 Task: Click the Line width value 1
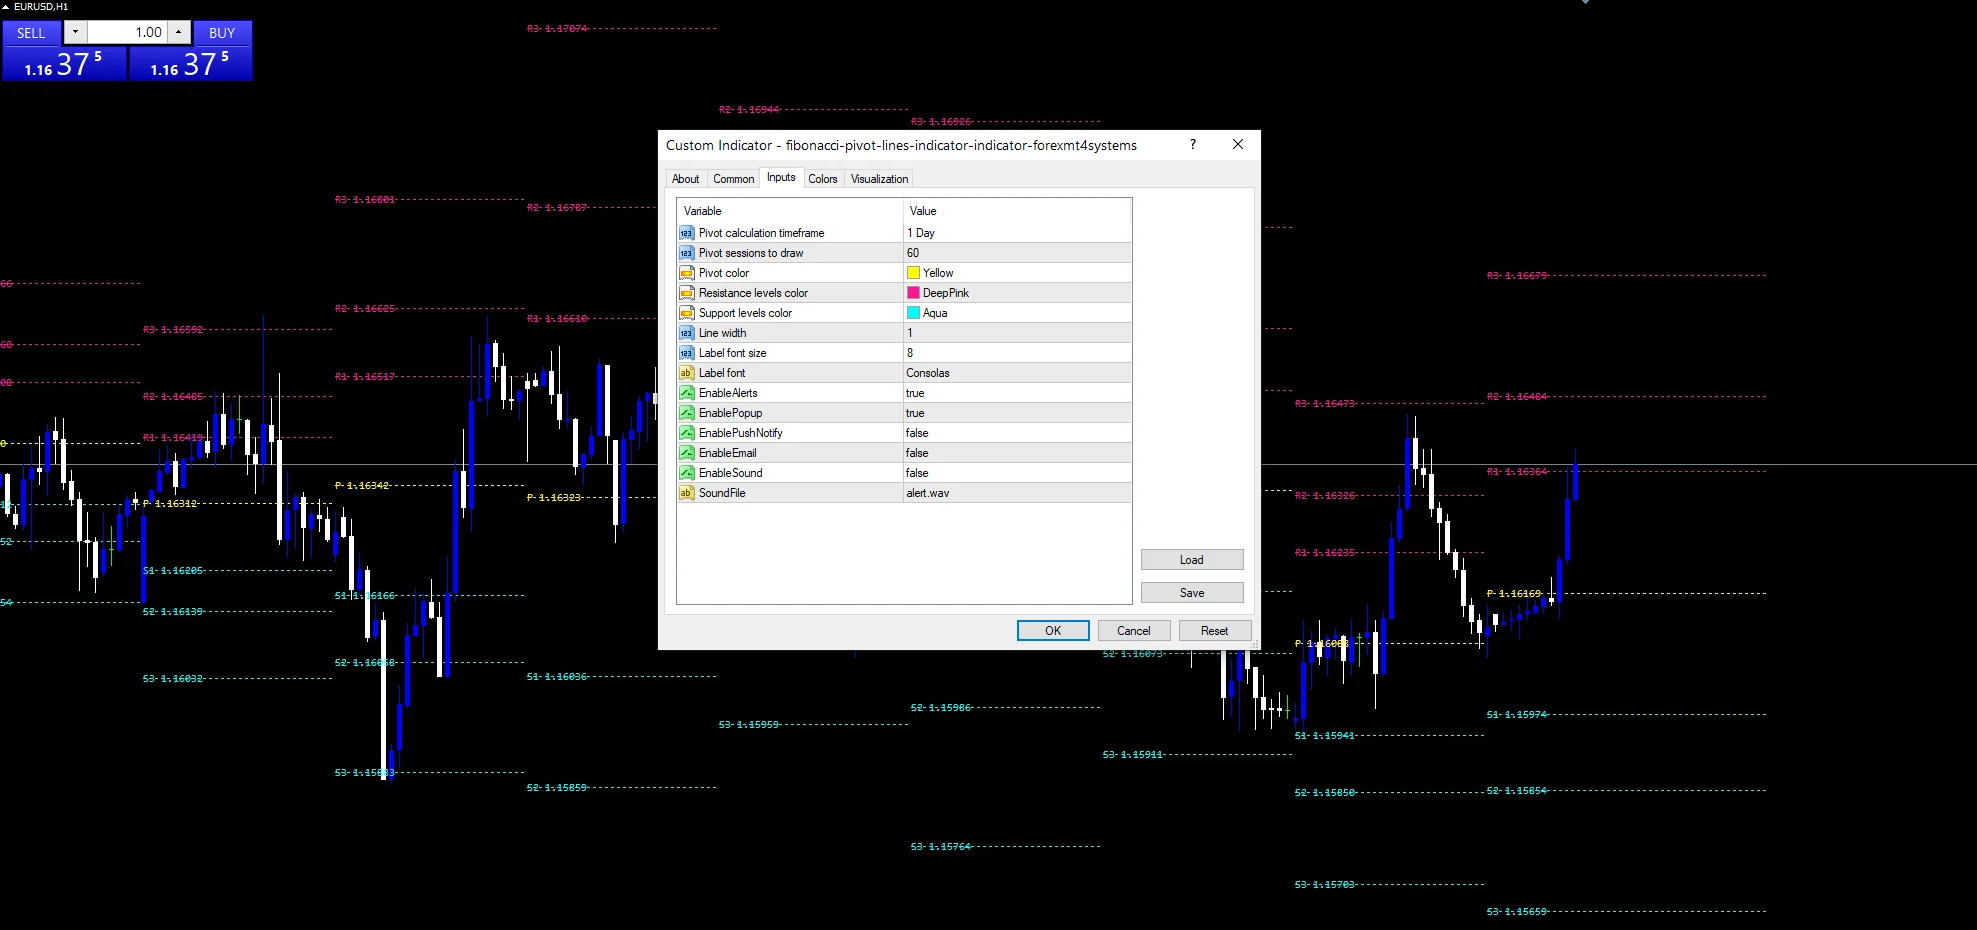910,333
